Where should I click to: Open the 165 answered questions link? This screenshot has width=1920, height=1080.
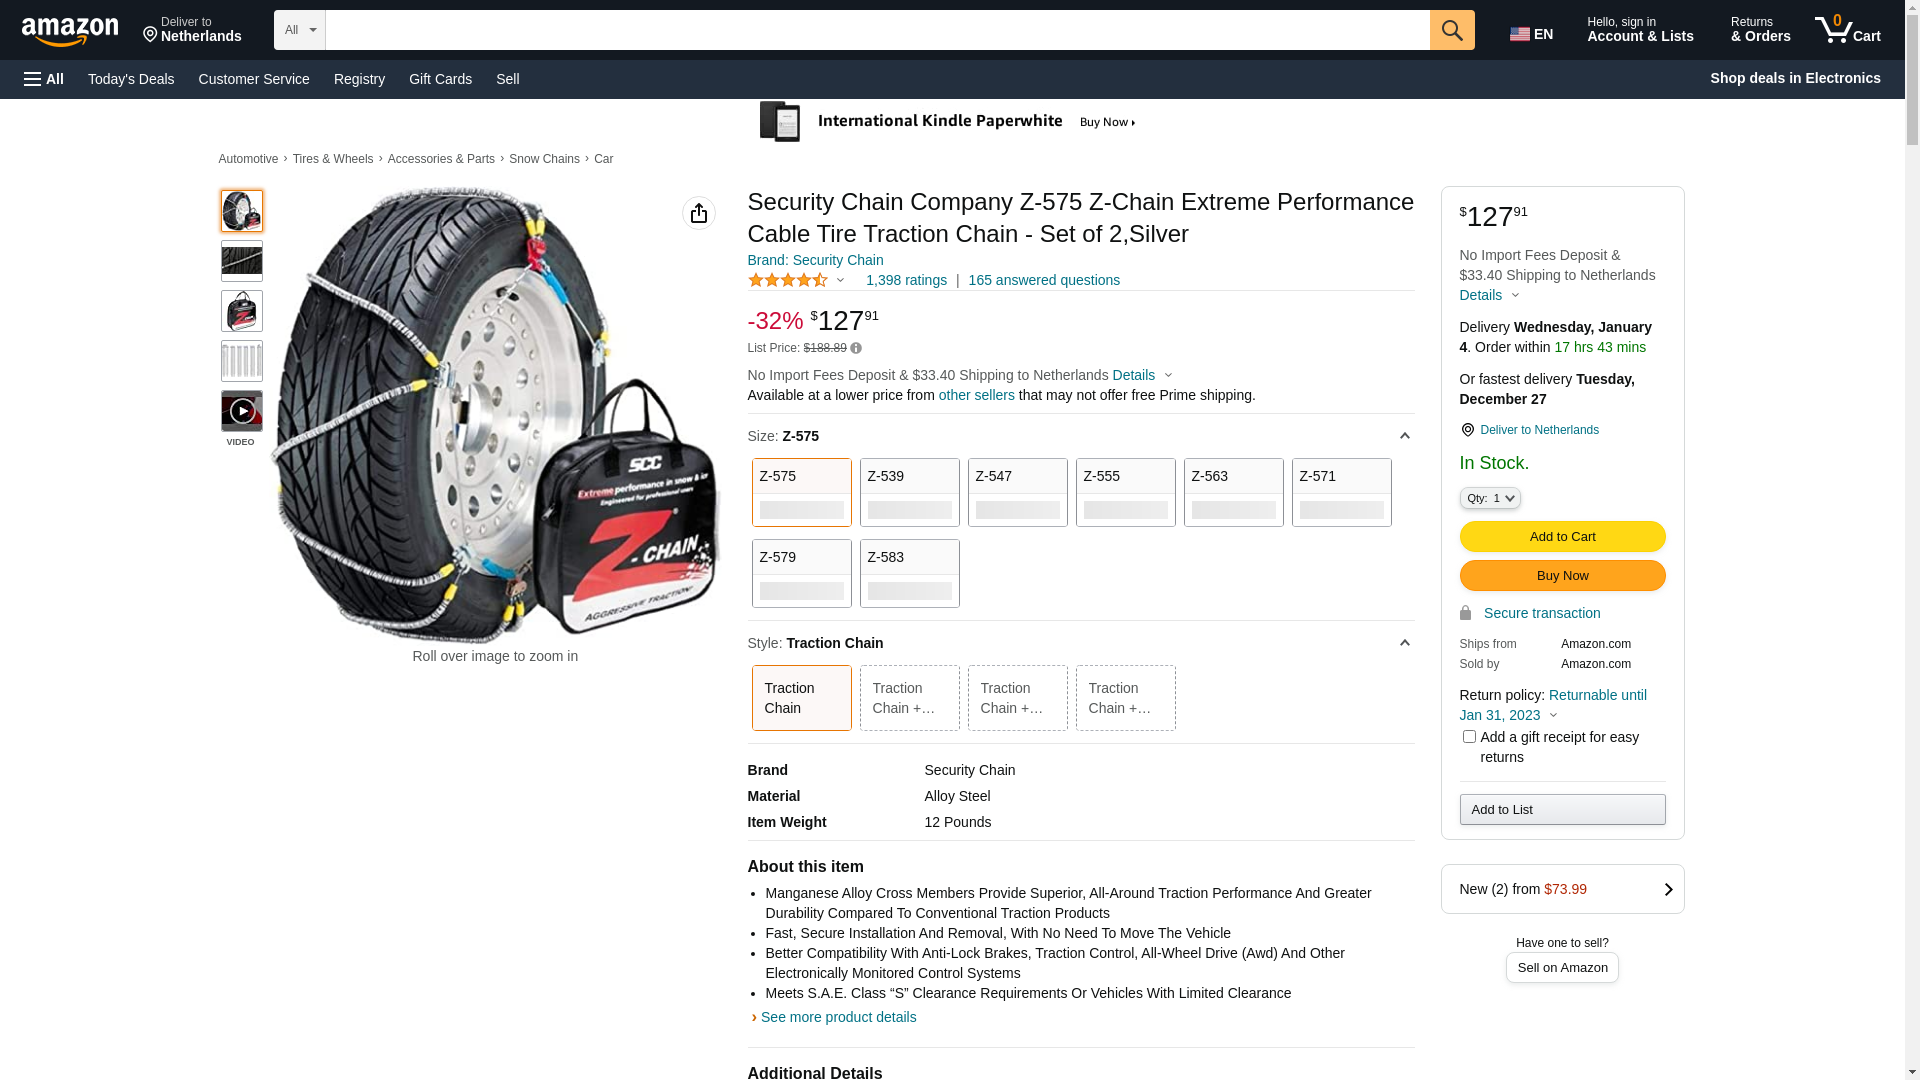[x=1044, y=281]
